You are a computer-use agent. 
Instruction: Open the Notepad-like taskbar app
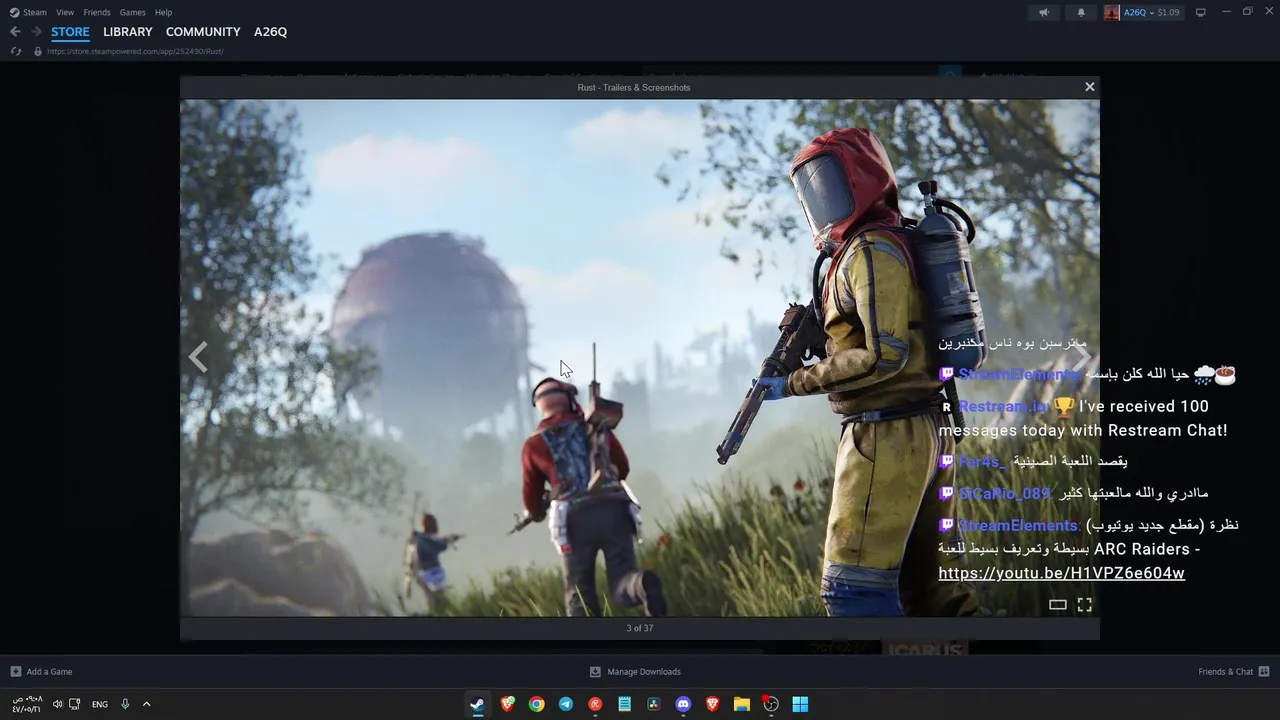click(x=624, y=704)
